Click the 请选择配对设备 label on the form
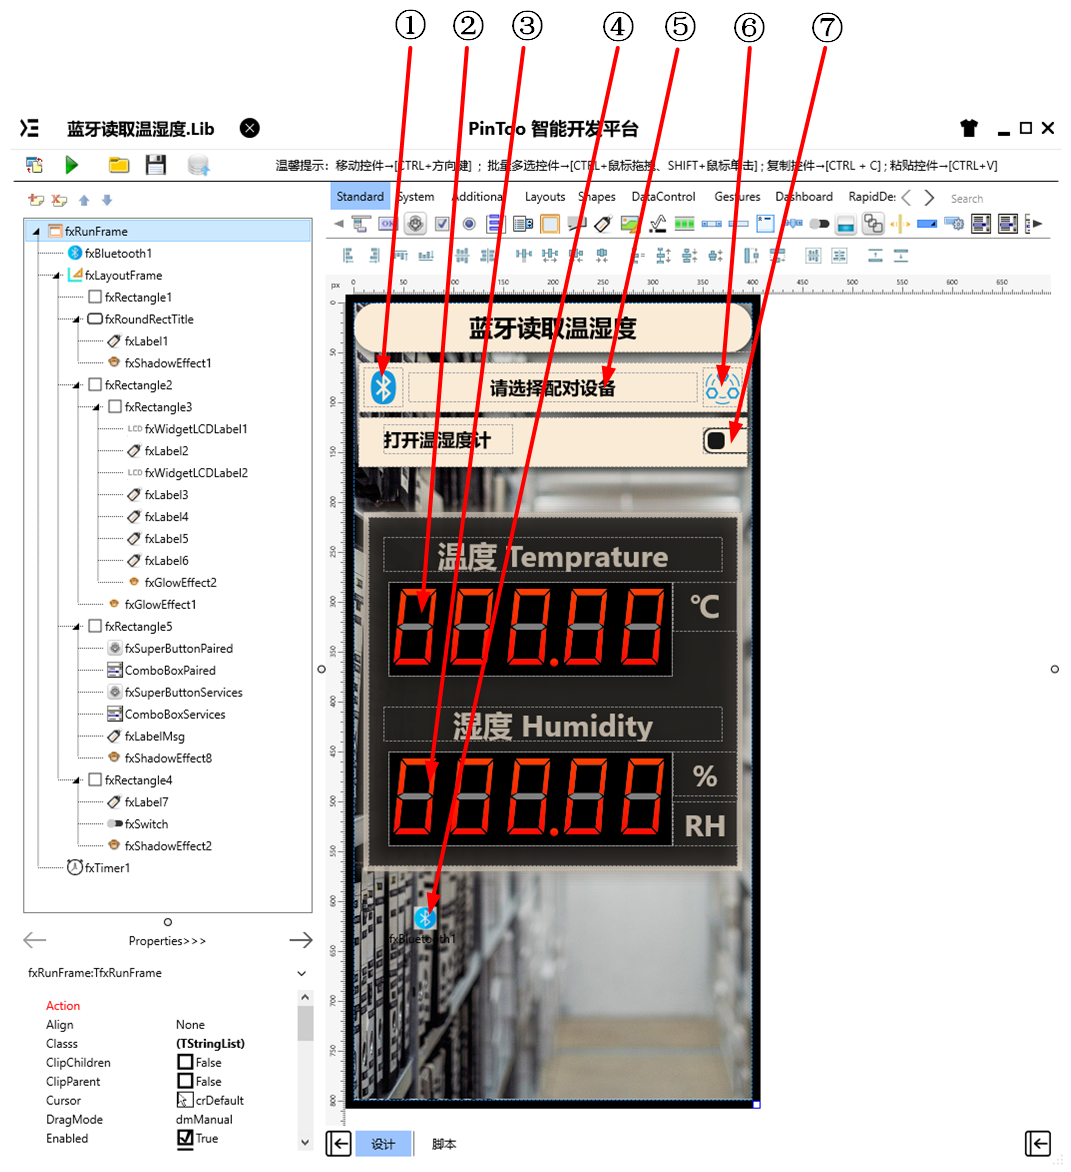This screenshot has width=1071, height=1172. [552, 388]
